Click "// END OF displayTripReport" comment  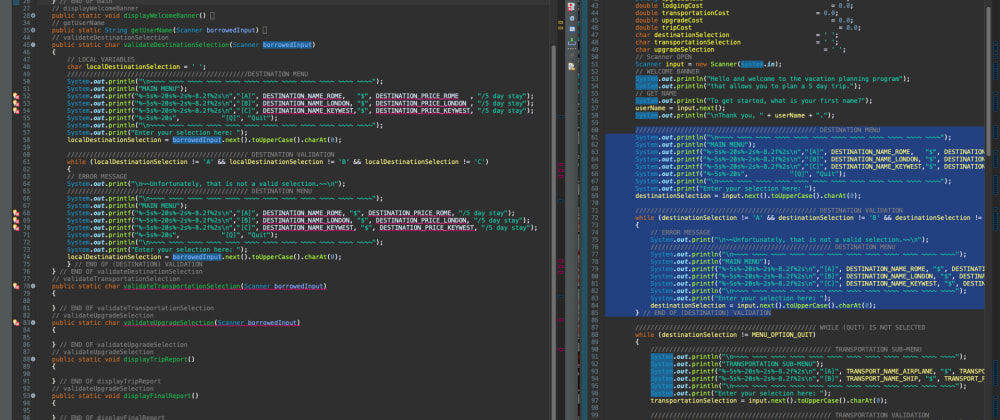point(110,382)
